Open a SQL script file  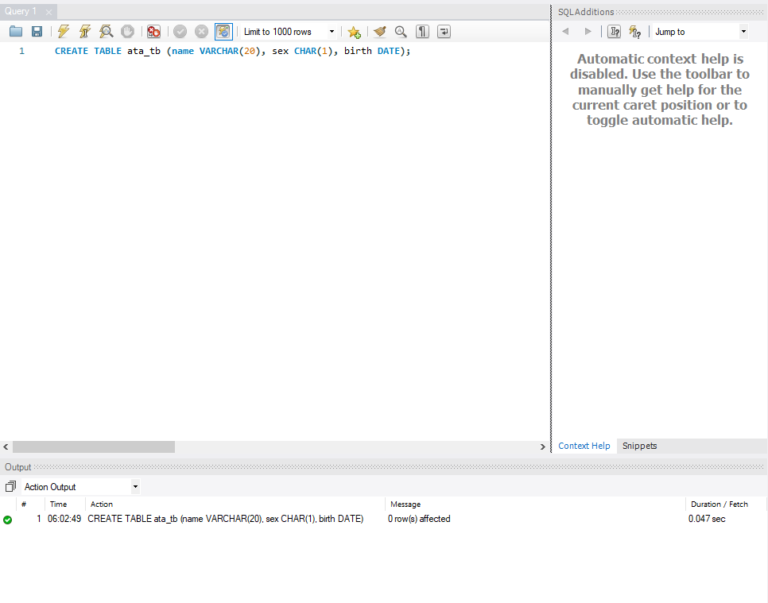pos(16,32)
